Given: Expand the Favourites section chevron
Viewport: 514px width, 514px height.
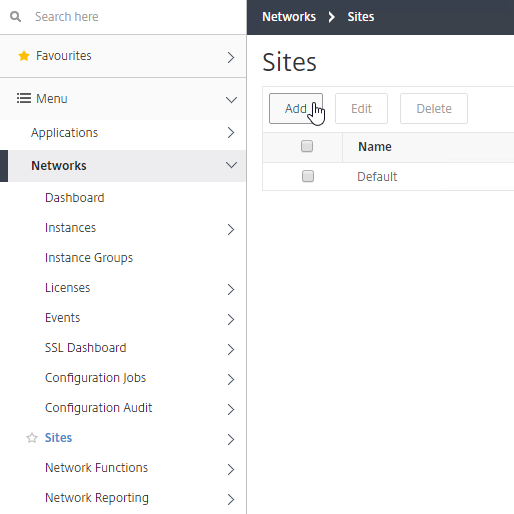Looking at the screenshot, I should (x=231, y=57).
